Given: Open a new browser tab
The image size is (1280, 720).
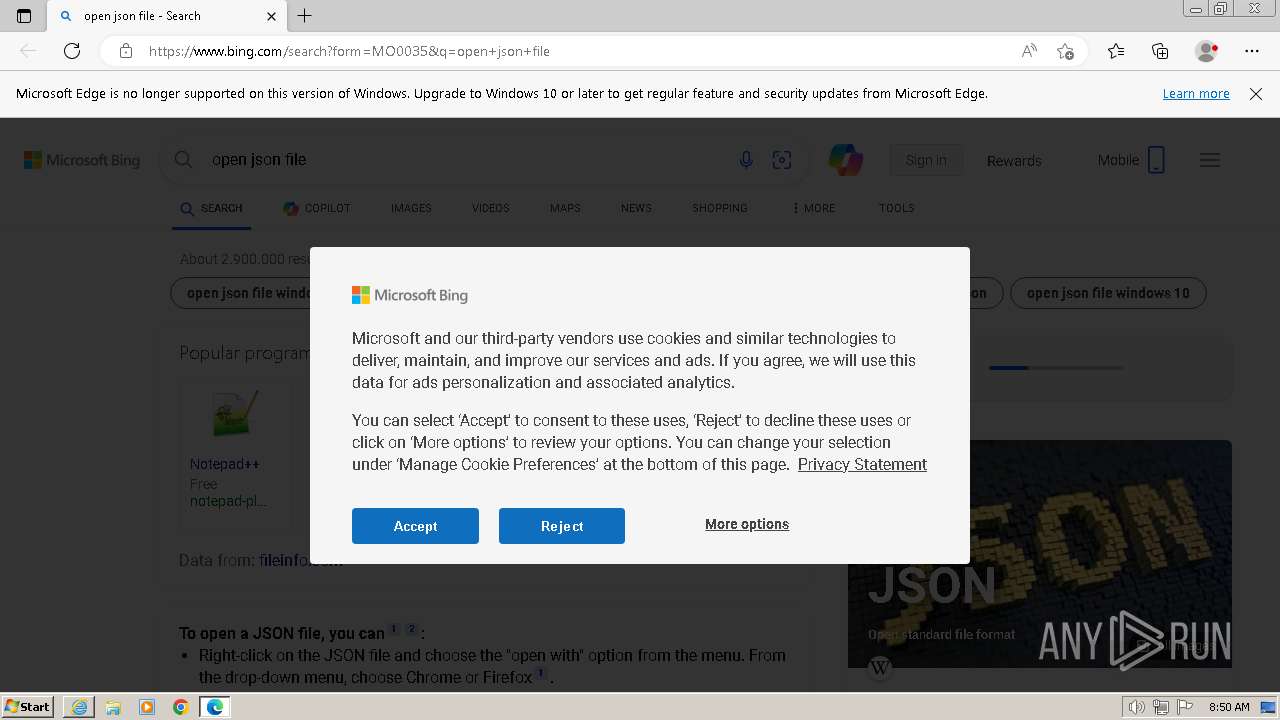Looking at the screenshot, I should tap(305, 16).
